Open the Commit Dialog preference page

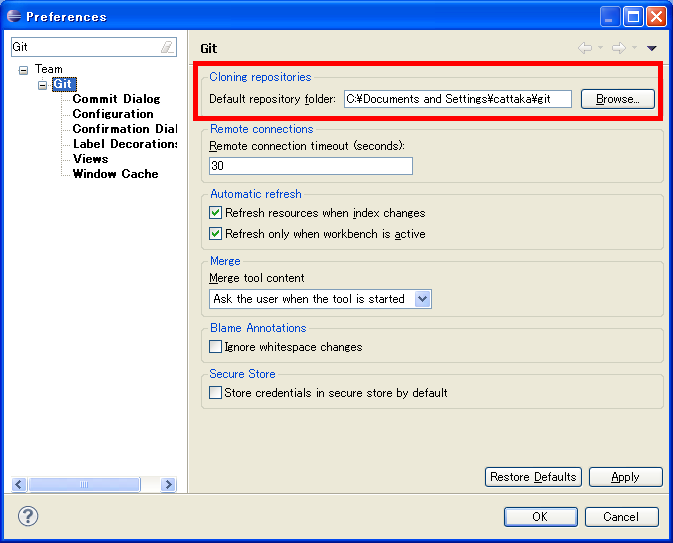coord(116,99)
